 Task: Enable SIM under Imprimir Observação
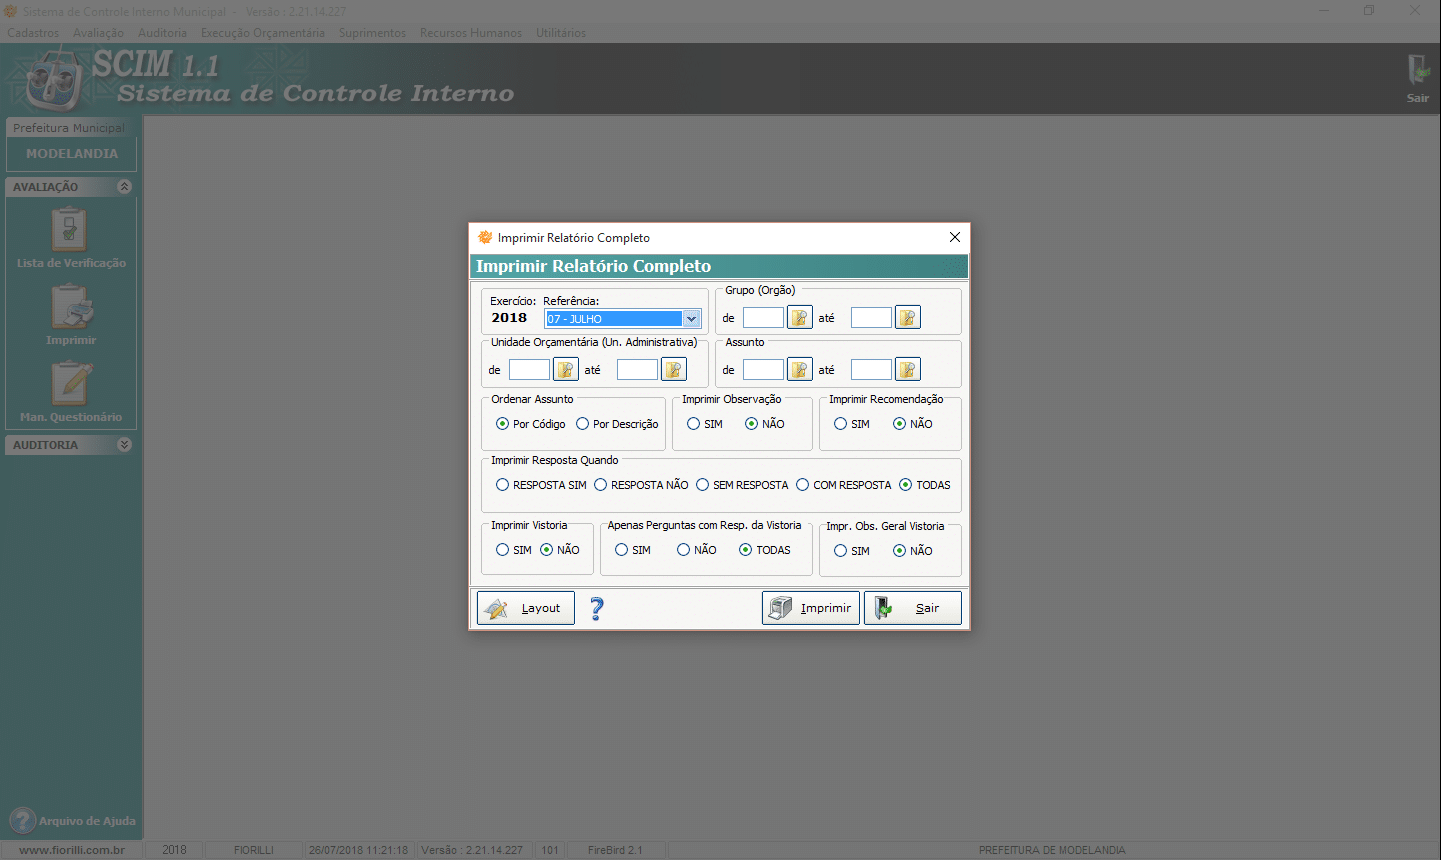pyautogui.click(x=694, y=424)
